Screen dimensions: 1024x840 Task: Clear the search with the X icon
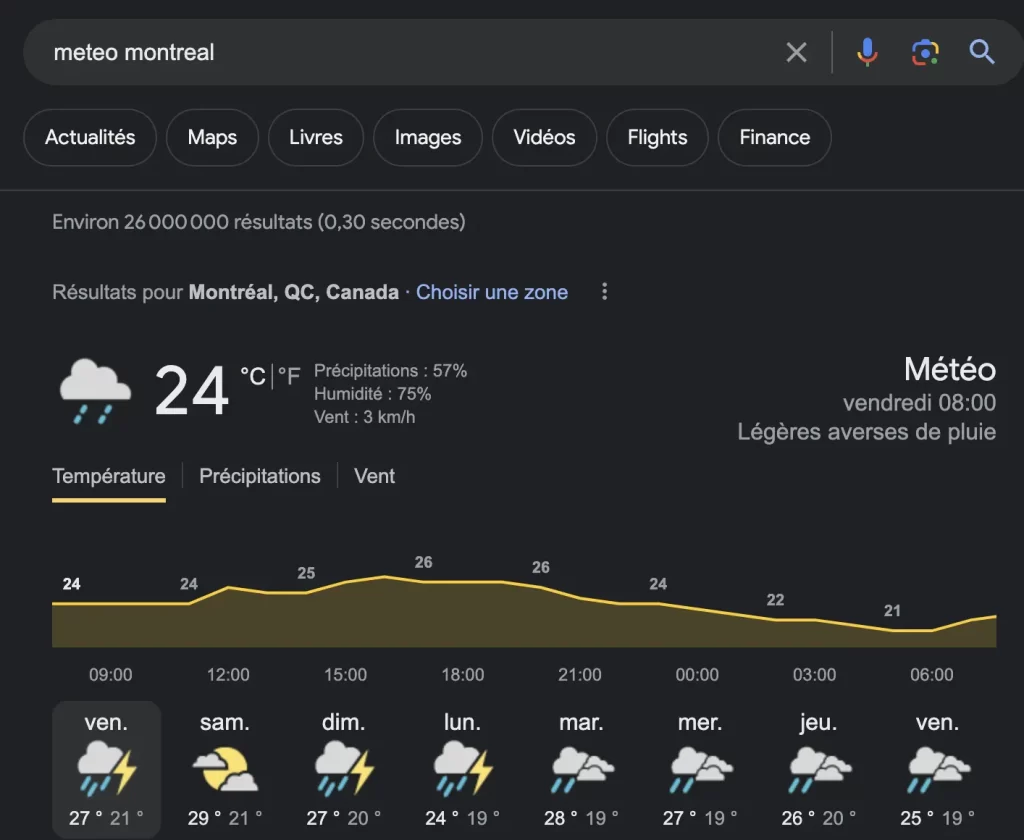tap(796, 51)
